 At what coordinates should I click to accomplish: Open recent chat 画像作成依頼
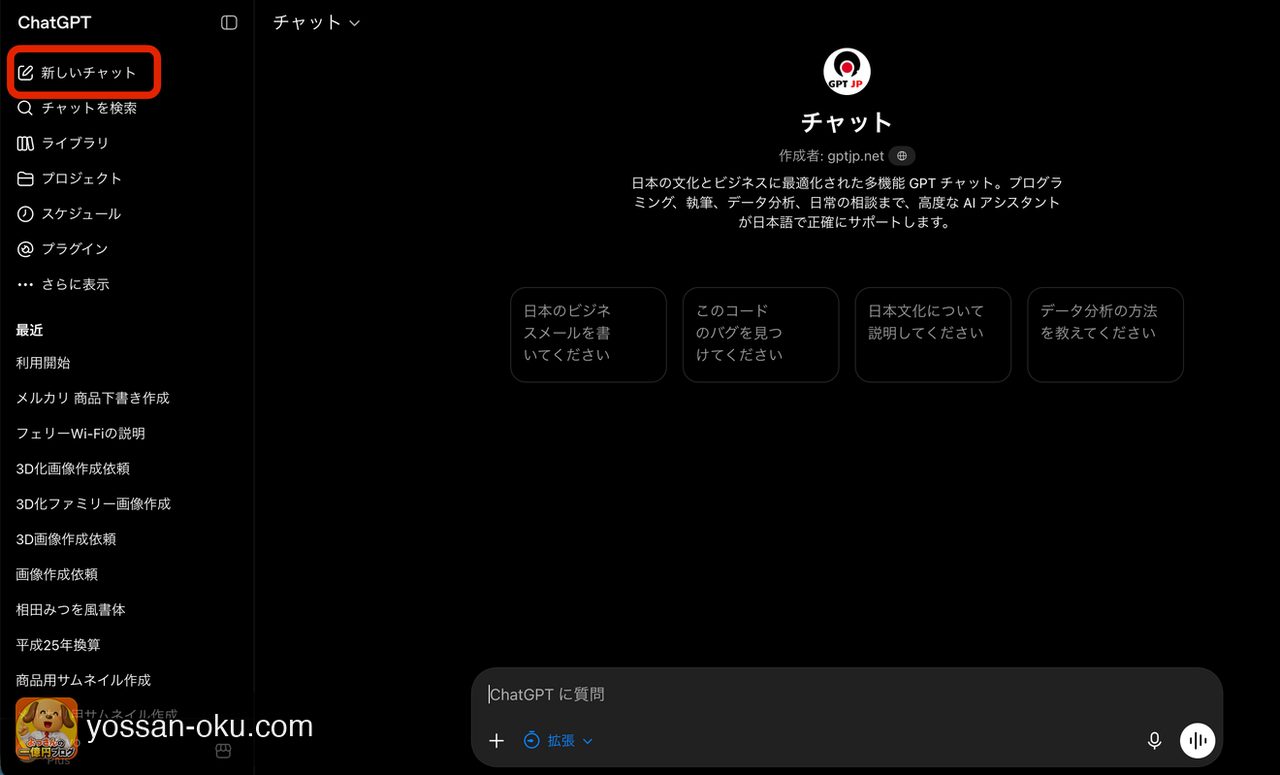[x=57, y=574]
